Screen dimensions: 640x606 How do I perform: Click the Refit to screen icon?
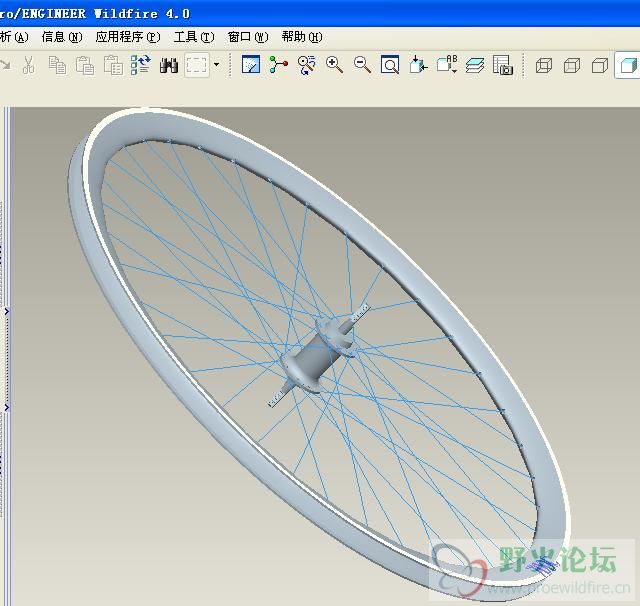tap(390, 64)
